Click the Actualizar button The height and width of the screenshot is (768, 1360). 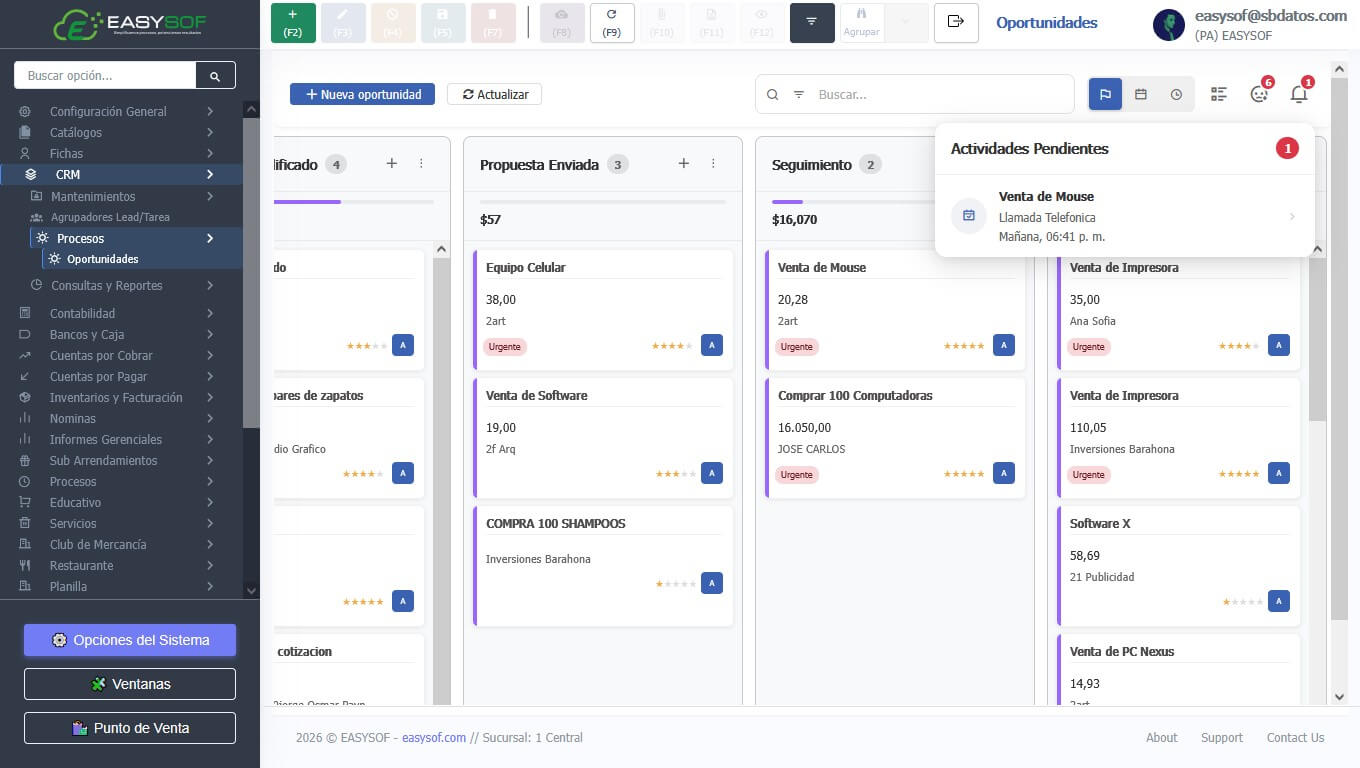pyautogui.click(x=494, y=94)
